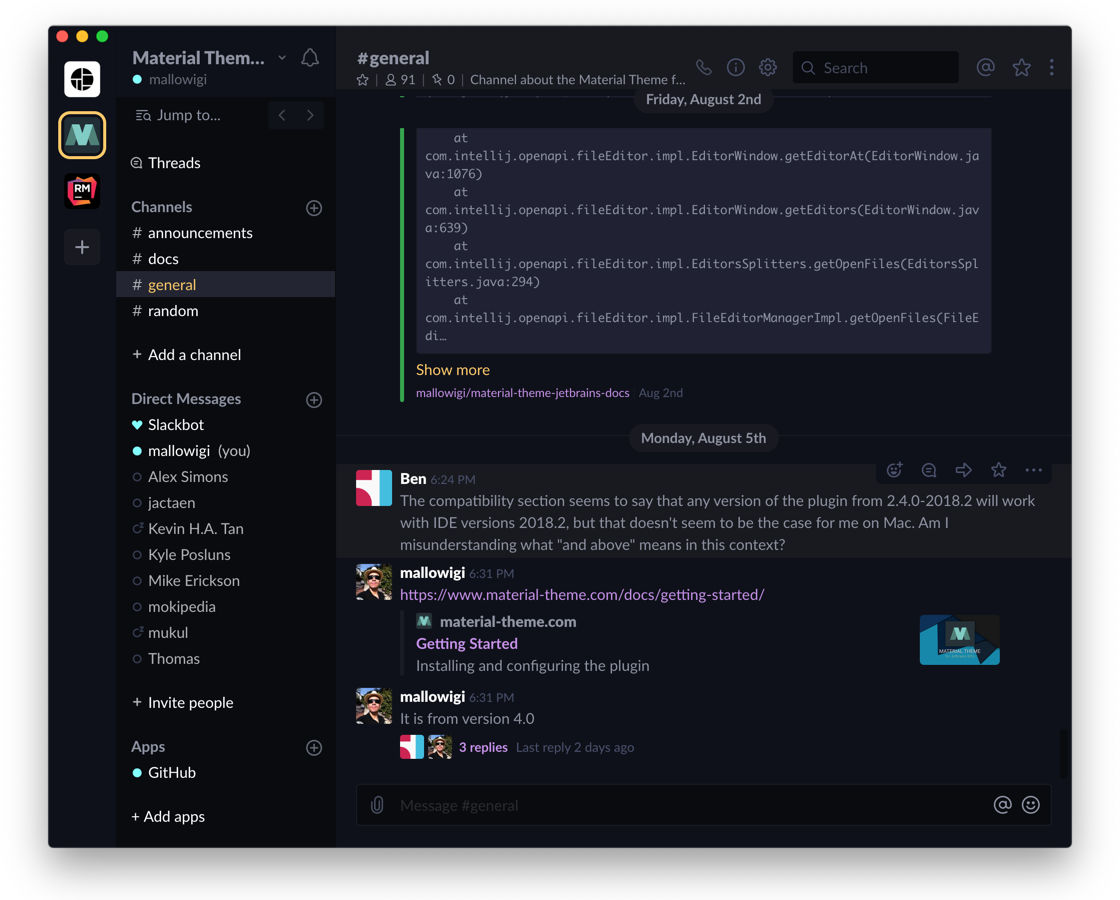The height and width of the screenshot is (900, 1120).
Task: Open direct message with Alex Simons
Action: click(x=225, y=476)
